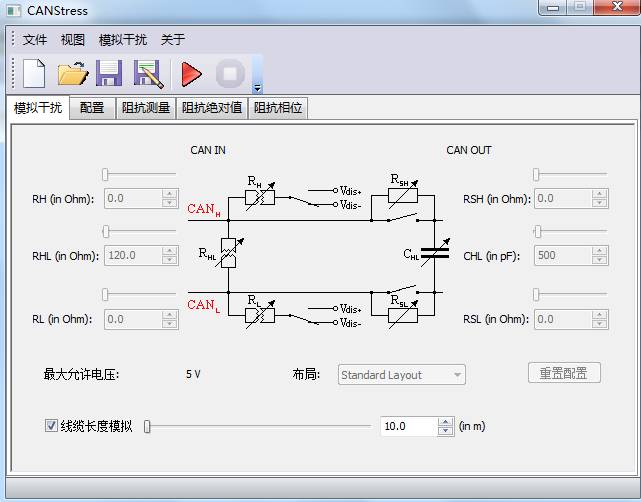Viewport: 641px width, 502px height.
Task: Open a file with the folder icon
Action: [72, 74]
